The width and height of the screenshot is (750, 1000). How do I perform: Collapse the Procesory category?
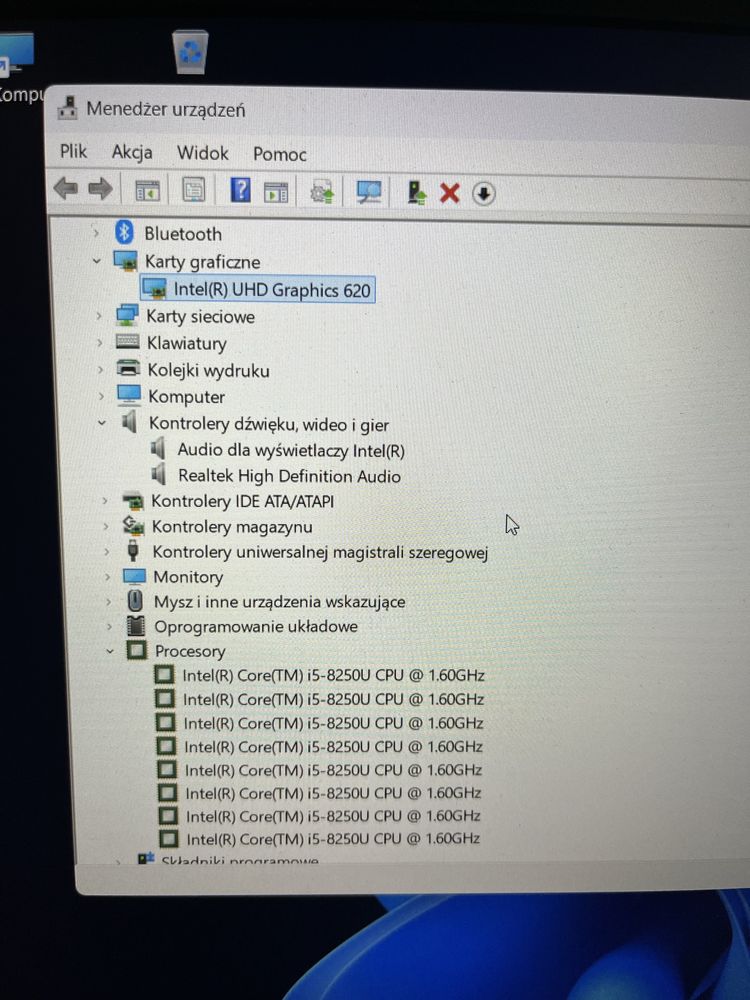[x=110, y=651]
